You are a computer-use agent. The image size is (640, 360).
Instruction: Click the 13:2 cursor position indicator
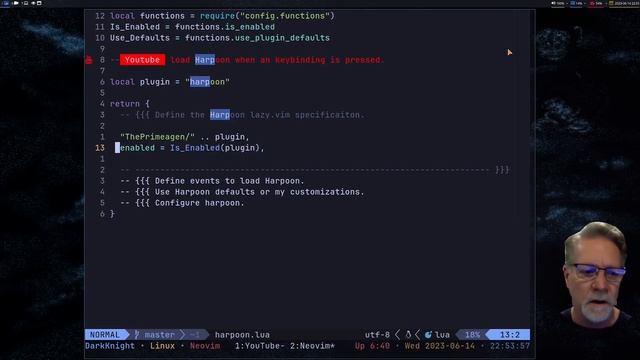click(x=510, y=335)
